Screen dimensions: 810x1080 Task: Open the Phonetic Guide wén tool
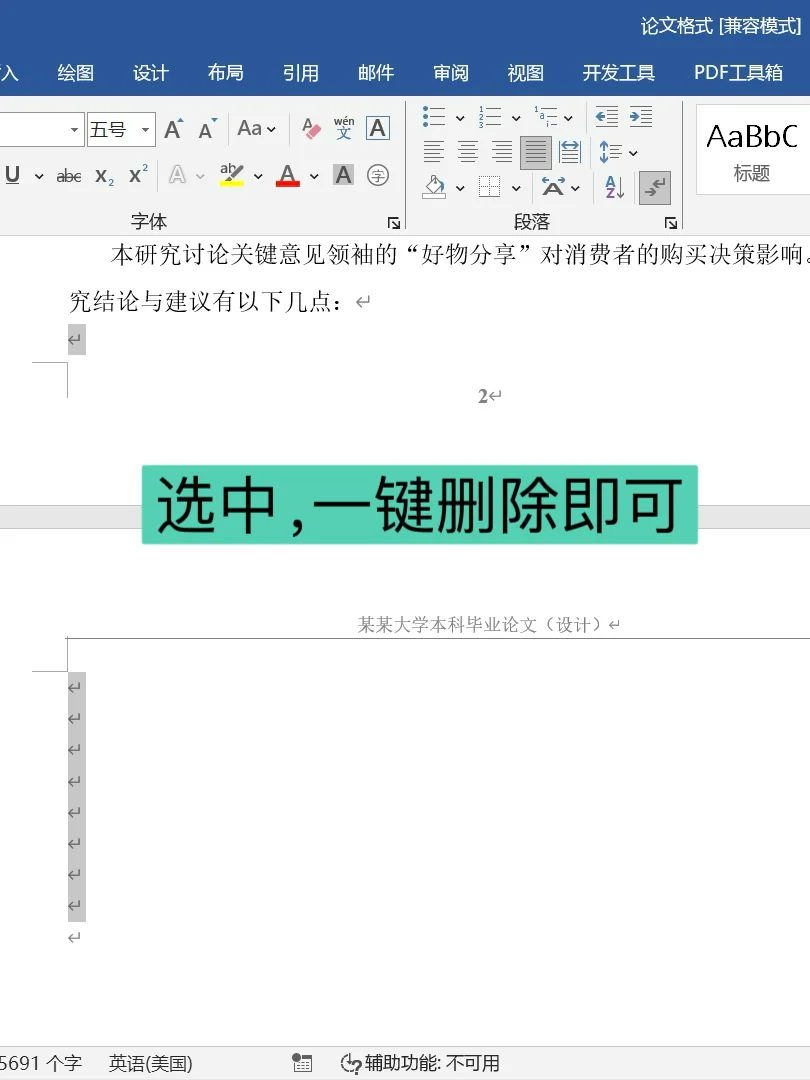[344, 129]
